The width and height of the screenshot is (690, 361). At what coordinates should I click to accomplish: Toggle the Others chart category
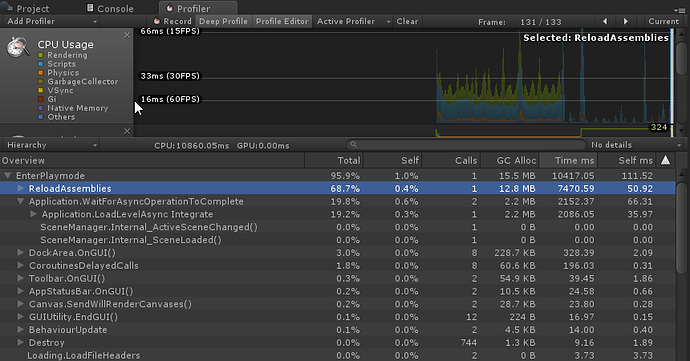tap(40, 117)
